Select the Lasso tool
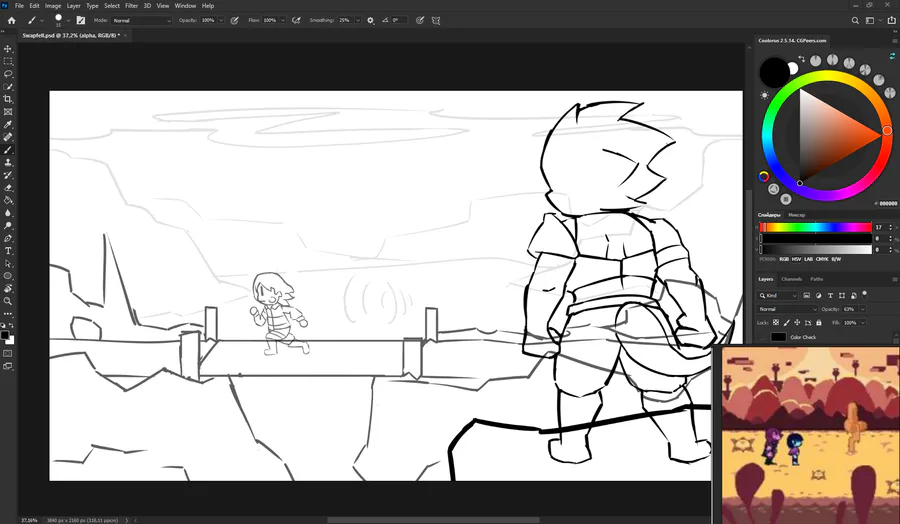The width and height of the screenshot is (900, 524). (8, 74)
